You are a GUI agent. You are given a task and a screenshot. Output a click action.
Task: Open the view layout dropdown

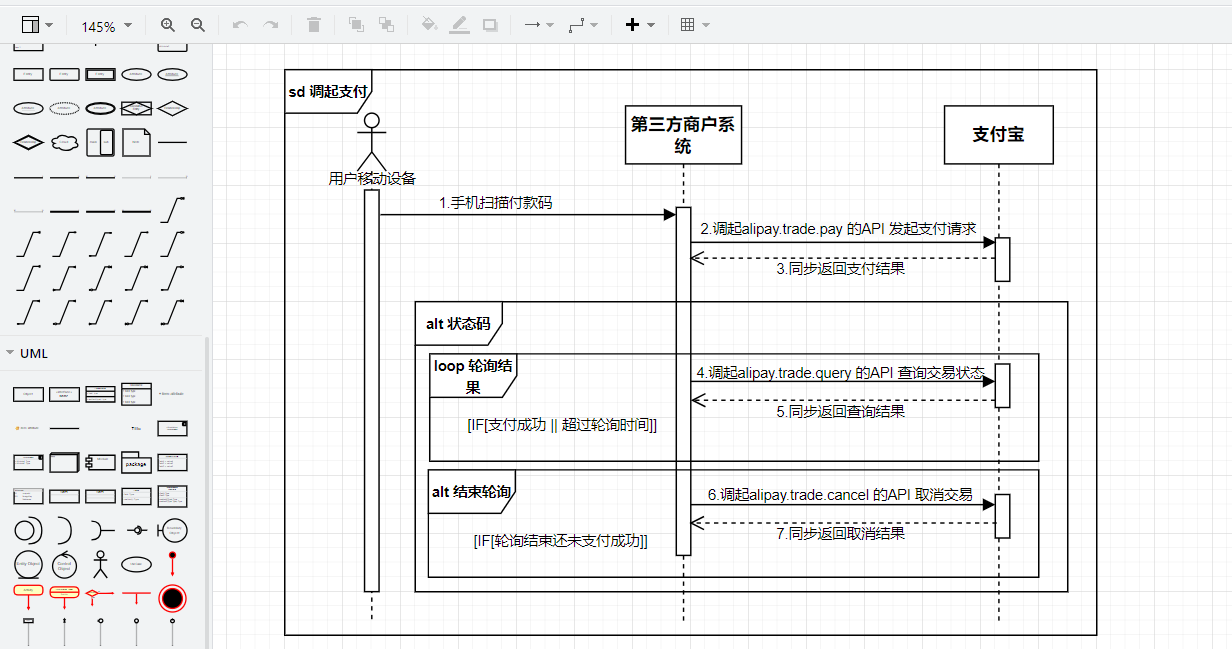[37, 25]
